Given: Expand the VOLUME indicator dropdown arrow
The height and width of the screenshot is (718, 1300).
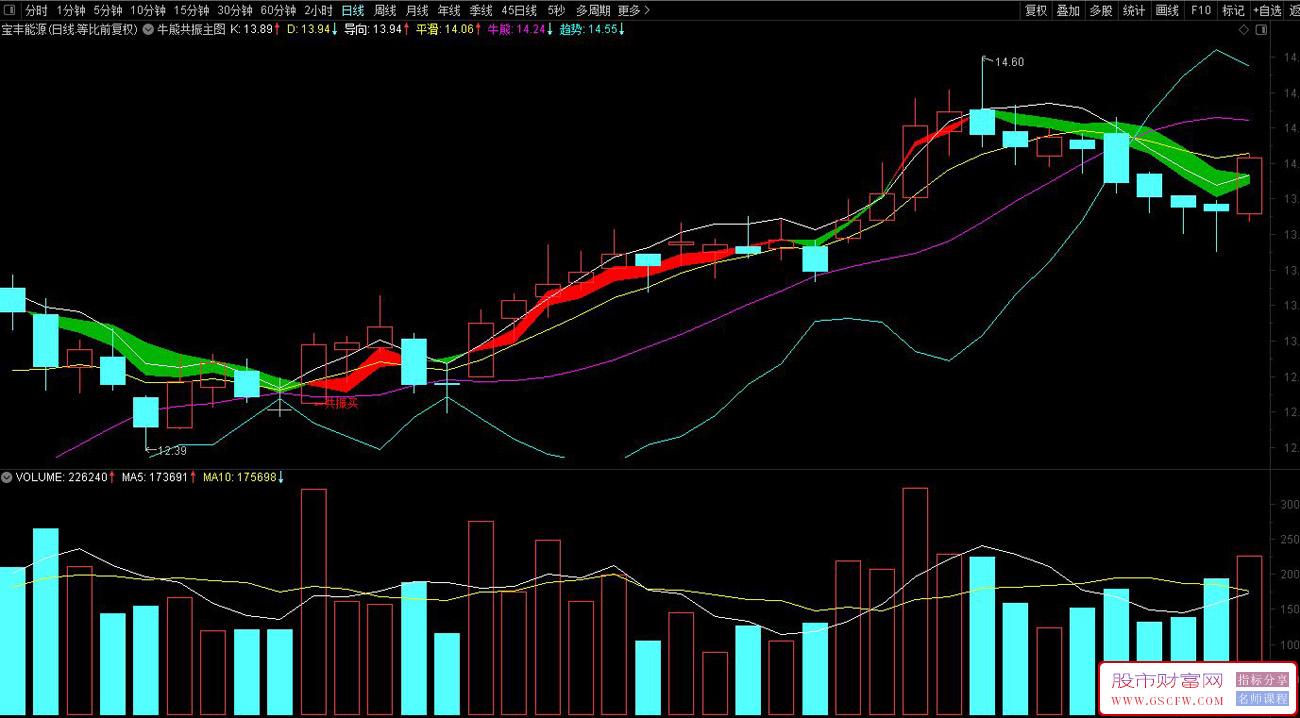Looking at the screenshot, I should (7, 477).
